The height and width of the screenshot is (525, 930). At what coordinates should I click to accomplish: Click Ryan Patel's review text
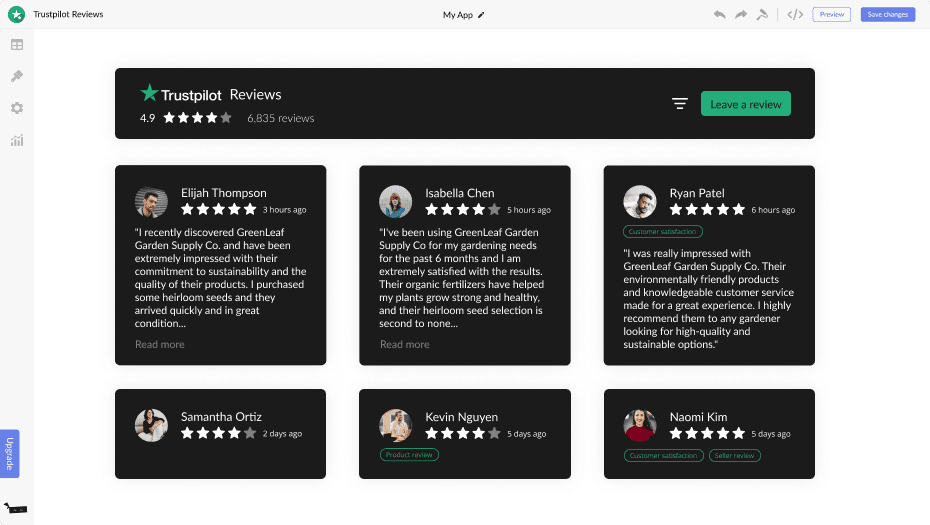[709, 298]
